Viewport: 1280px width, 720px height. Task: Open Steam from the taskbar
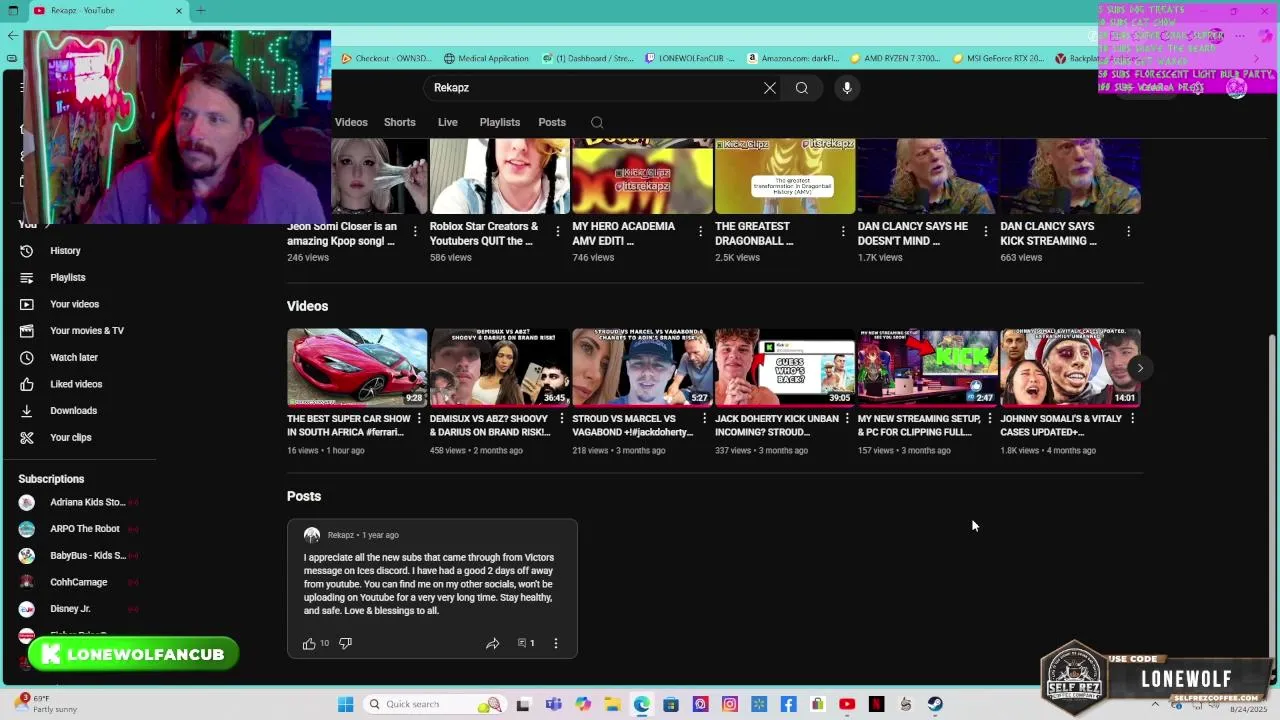click(x=935, y=705)
